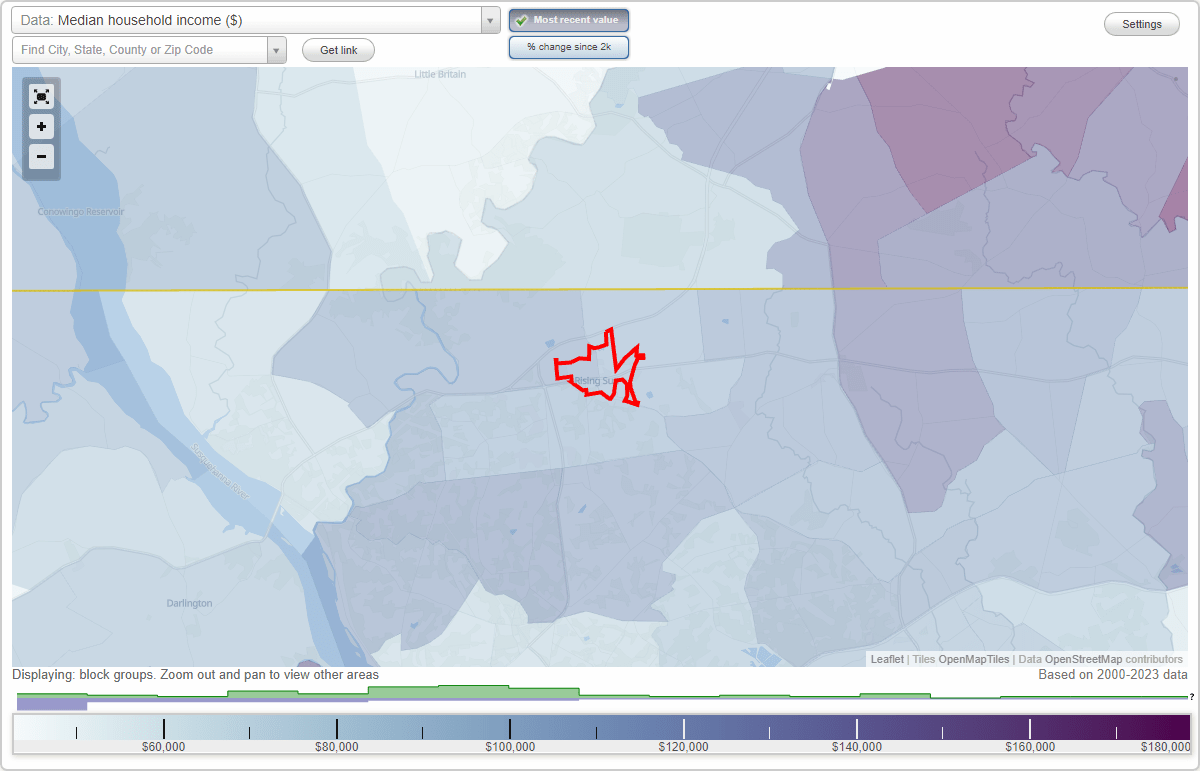Follow the Leaflet attribution link

888,659
